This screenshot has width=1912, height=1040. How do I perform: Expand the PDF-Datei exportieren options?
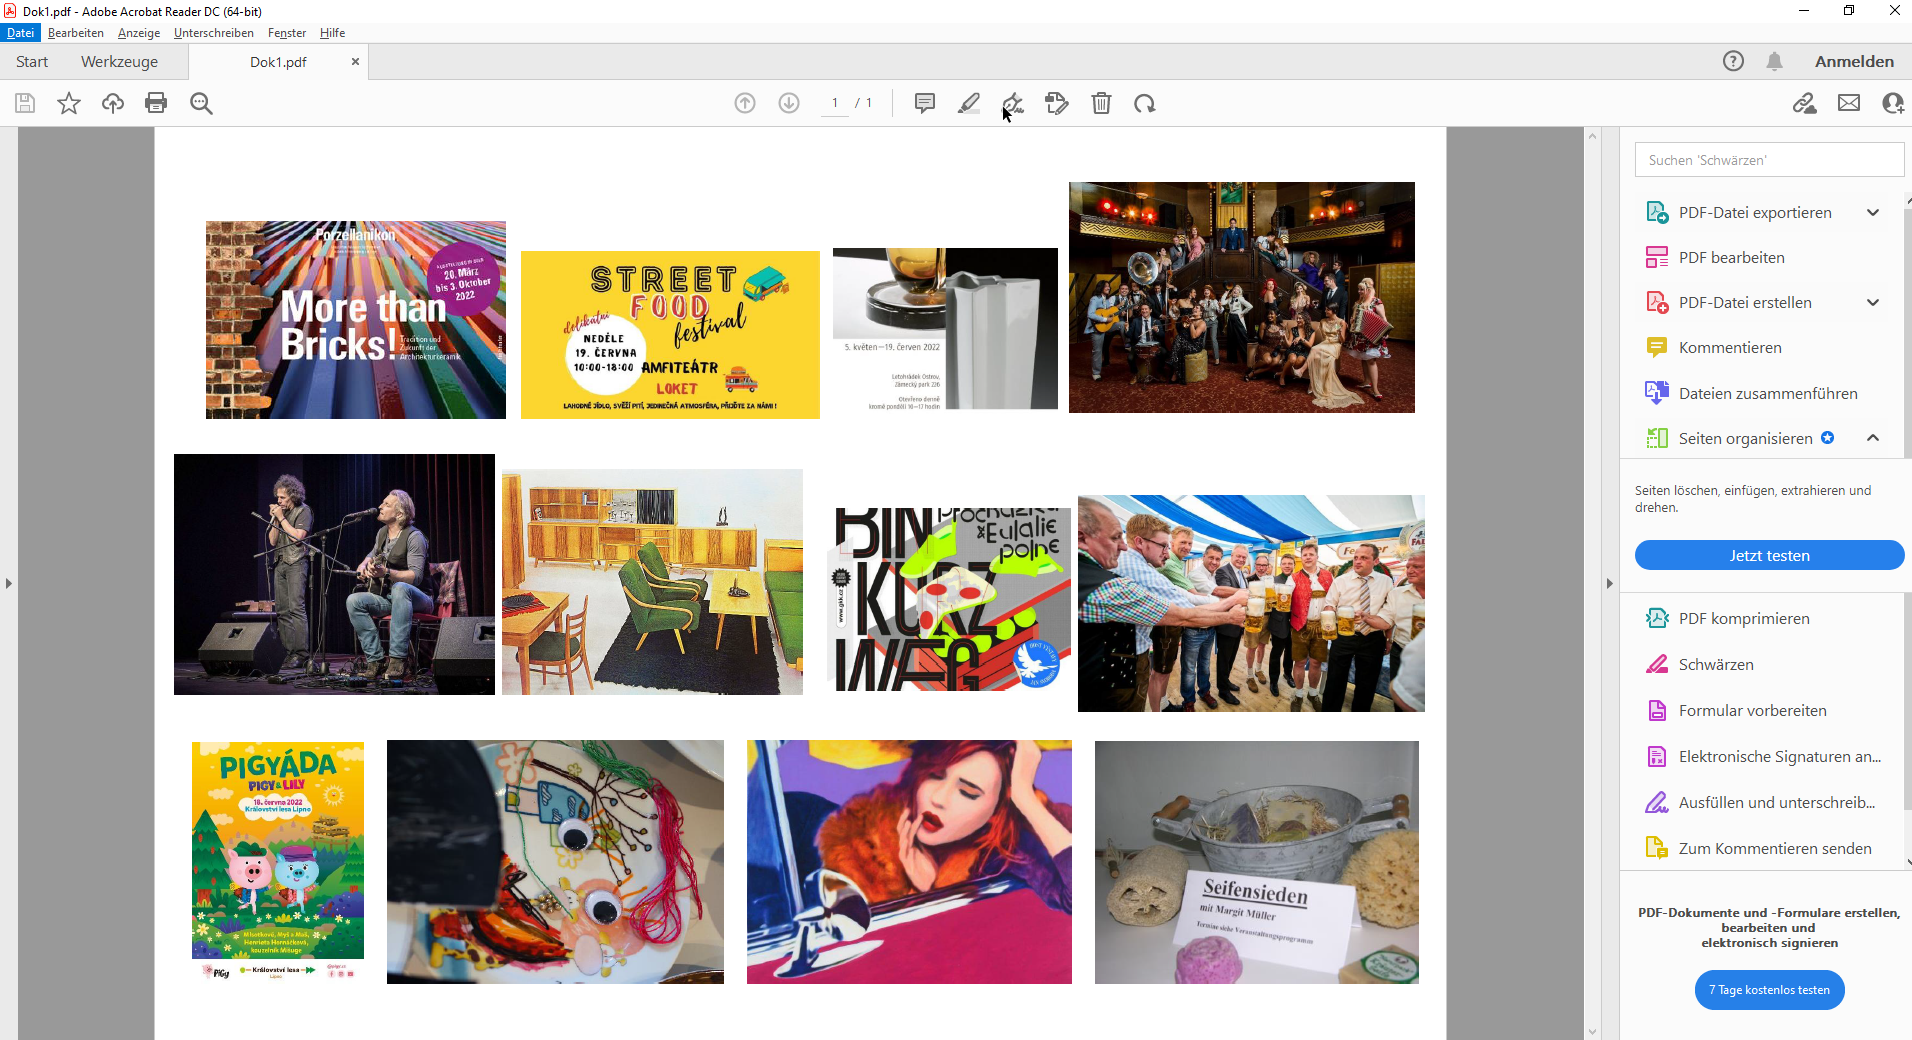point(1873,212)
